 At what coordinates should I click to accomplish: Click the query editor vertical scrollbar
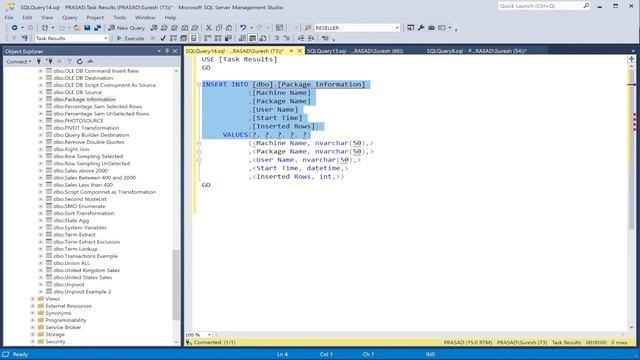(632, 149)
